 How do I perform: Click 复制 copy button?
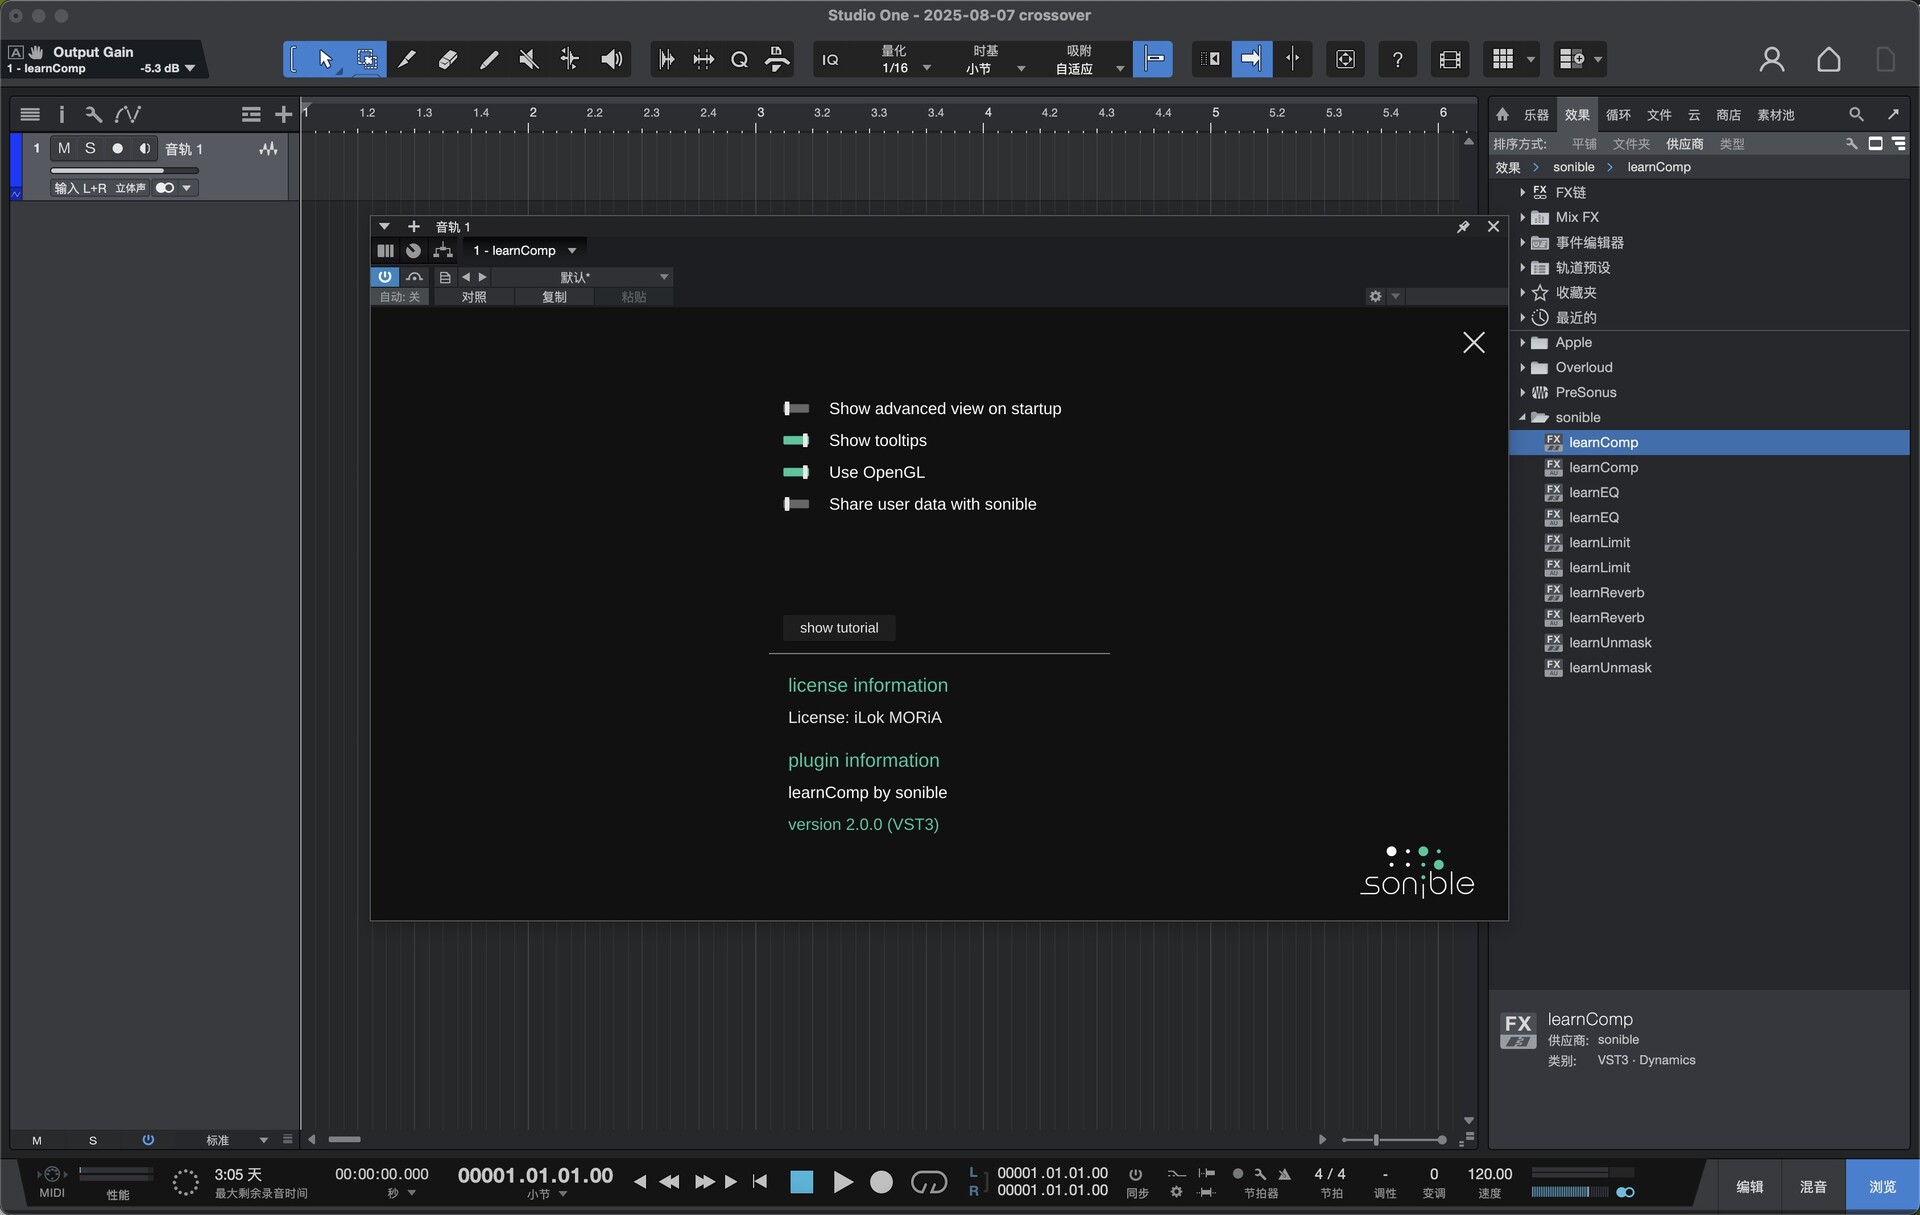click(x=554, y=297)
